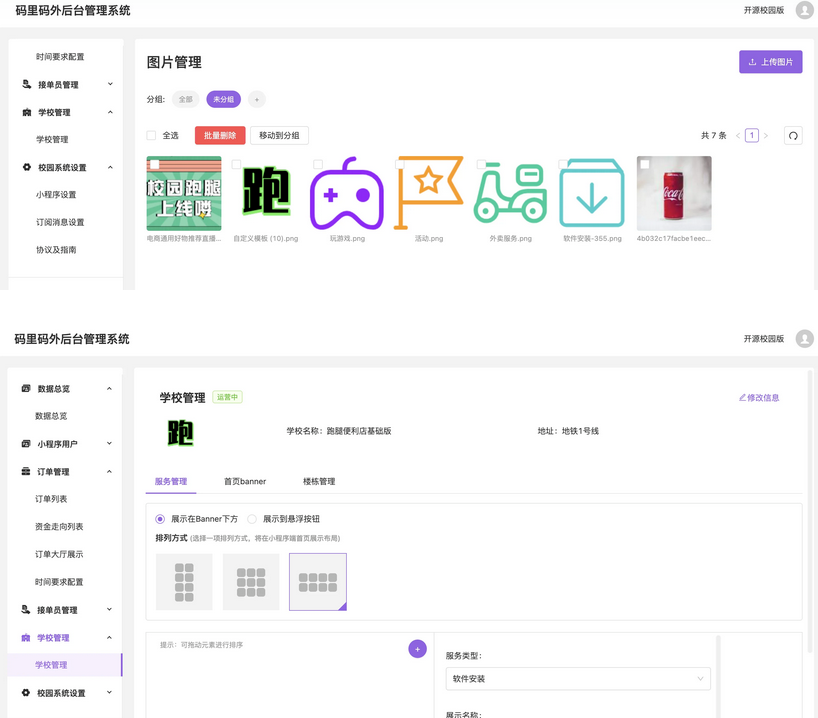
Task: Select three-column grid layout icon
Action: (x=251, y=582)
